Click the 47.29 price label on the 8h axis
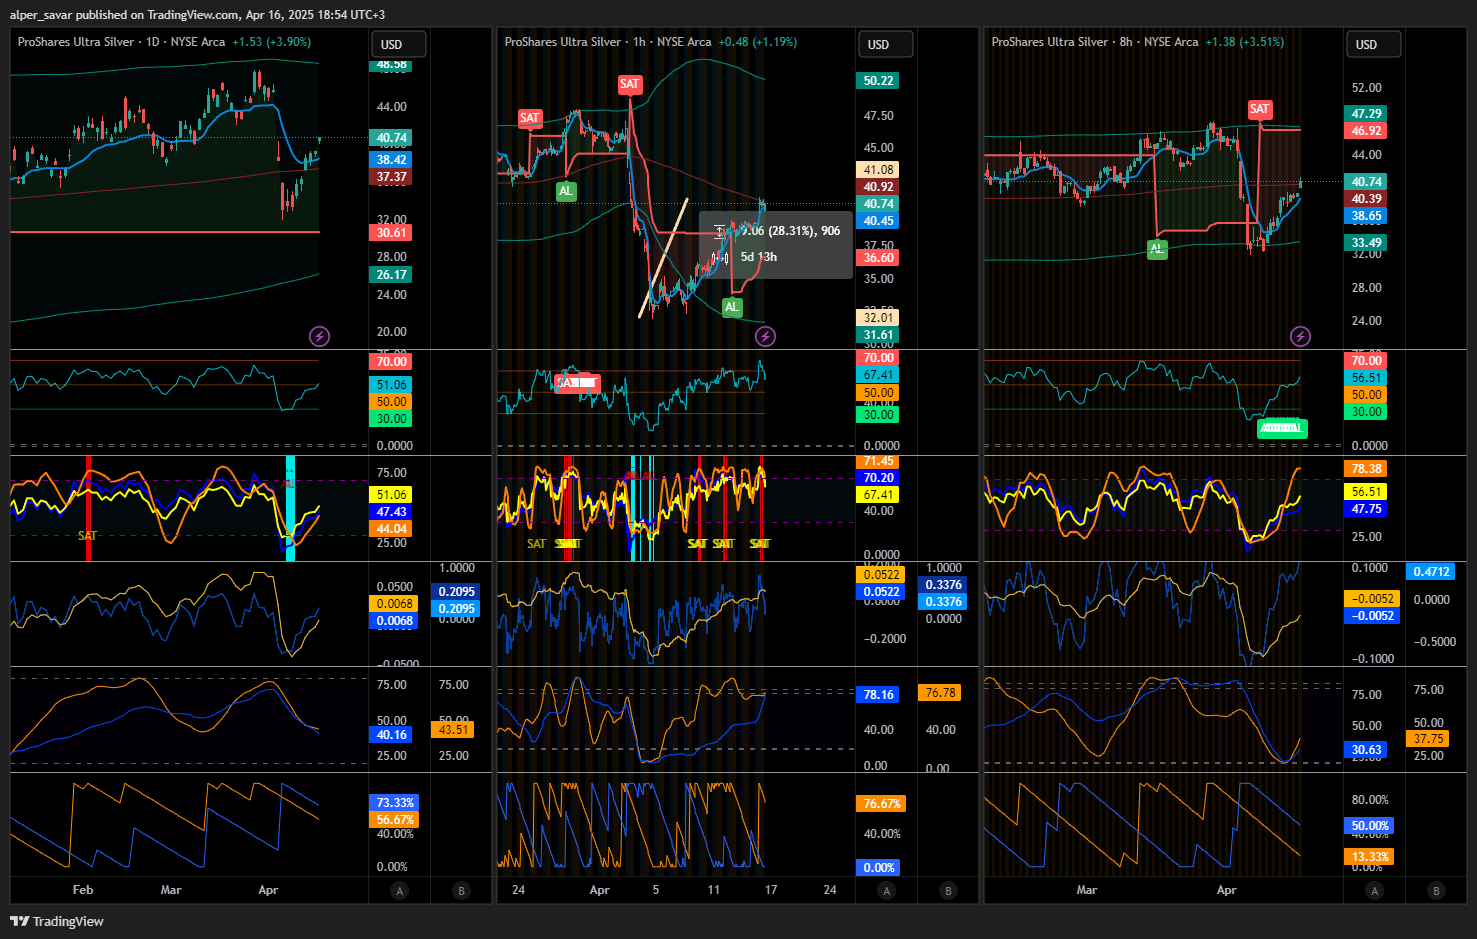The height and width of the screenshot is (939, 1477). (1366, 114)
